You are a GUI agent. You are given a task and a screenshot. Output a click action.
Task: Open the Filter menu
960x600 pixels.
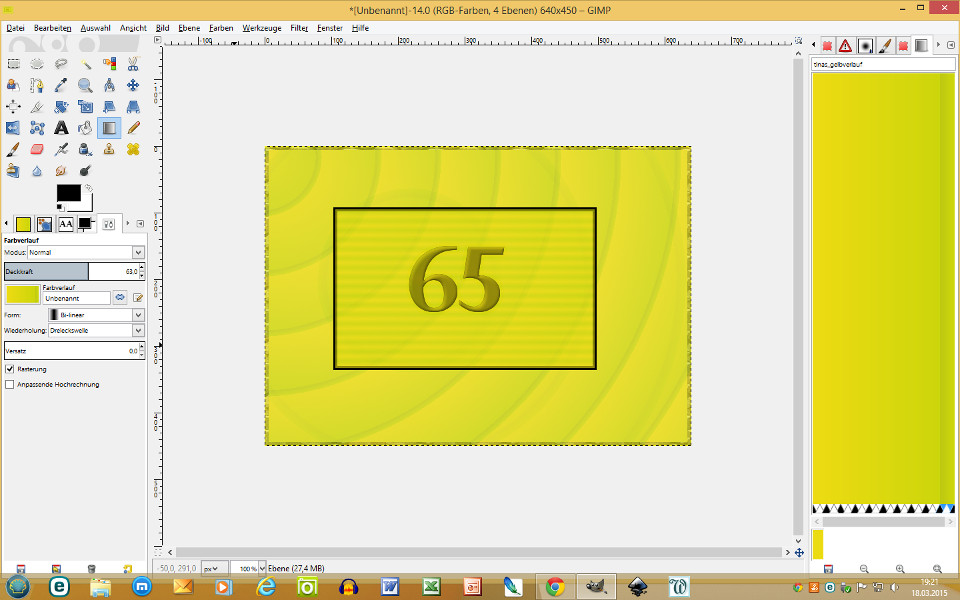[298, 28]
